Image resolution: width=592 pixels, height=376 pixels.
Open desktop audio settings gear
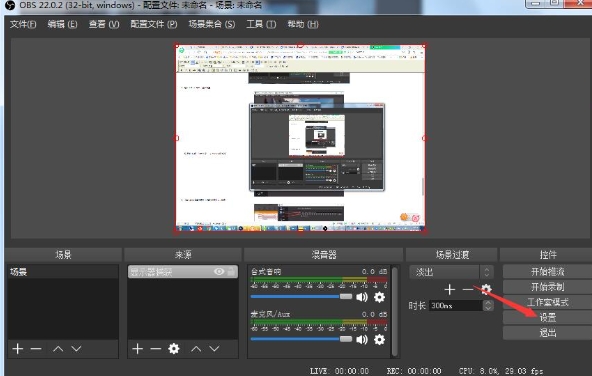click(379, 297)
